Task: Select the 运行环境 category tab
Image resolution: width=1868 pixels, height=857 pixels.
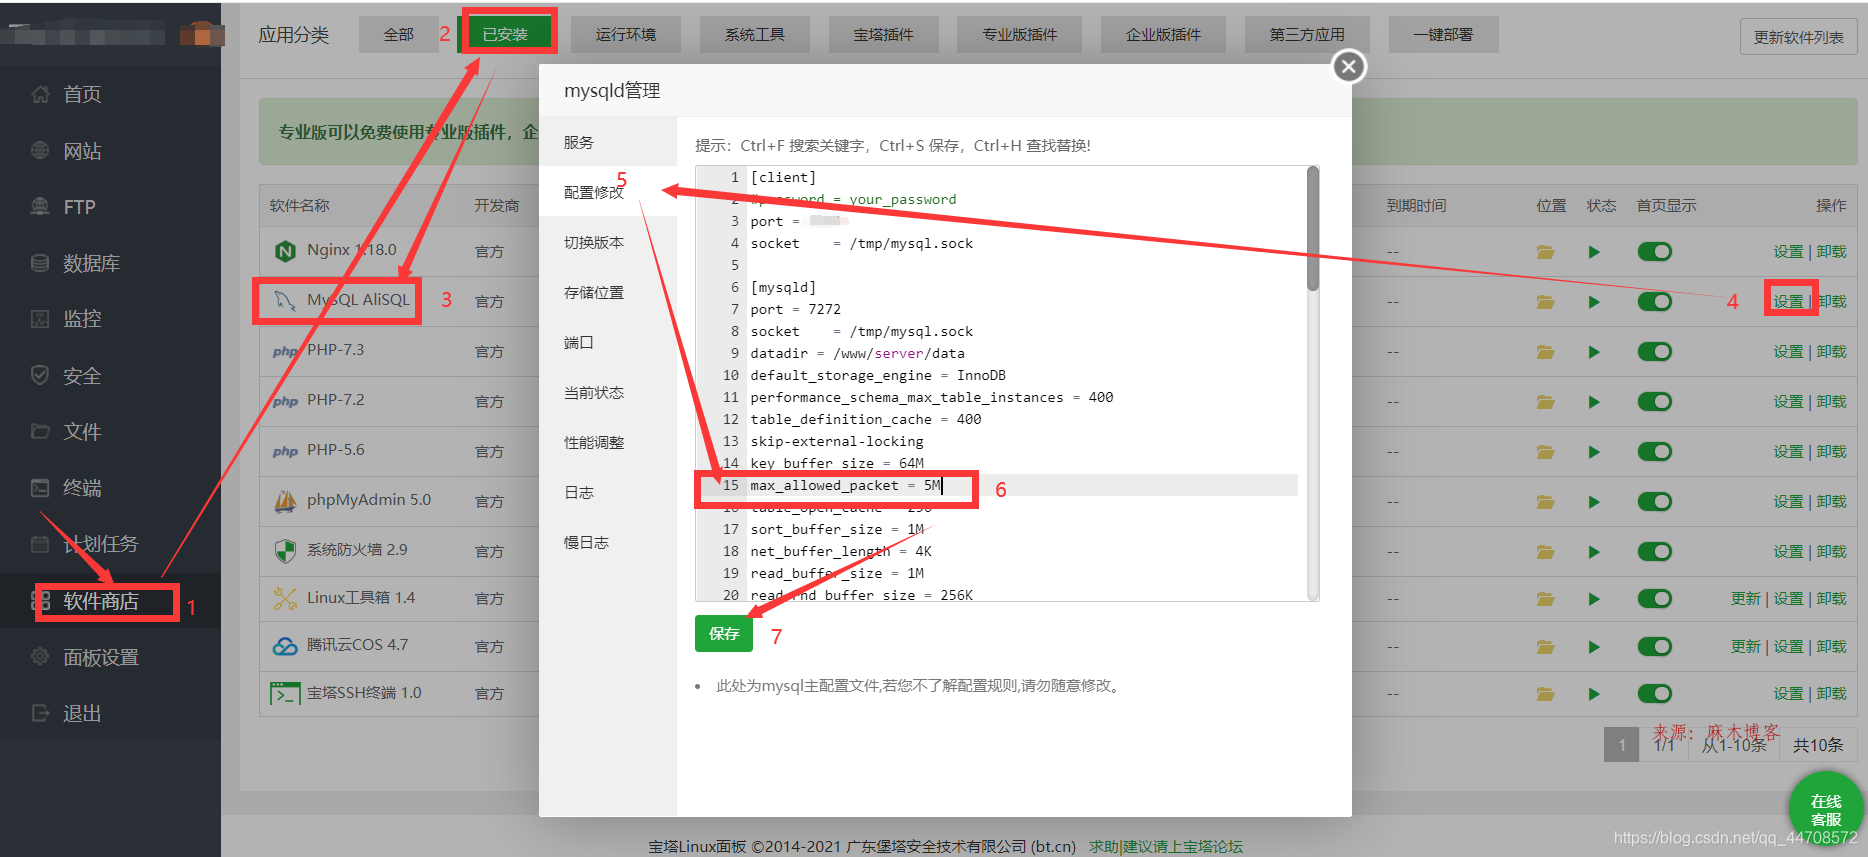Action: pos(626,35)
